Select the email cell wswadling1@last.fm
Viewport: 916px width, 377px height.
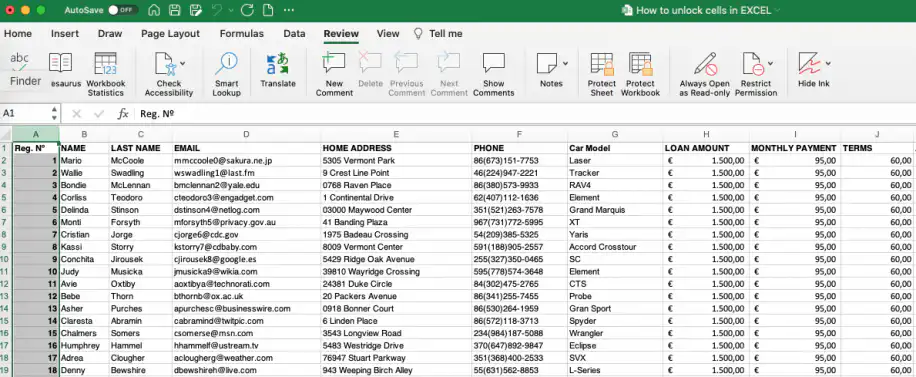point(247,173)
